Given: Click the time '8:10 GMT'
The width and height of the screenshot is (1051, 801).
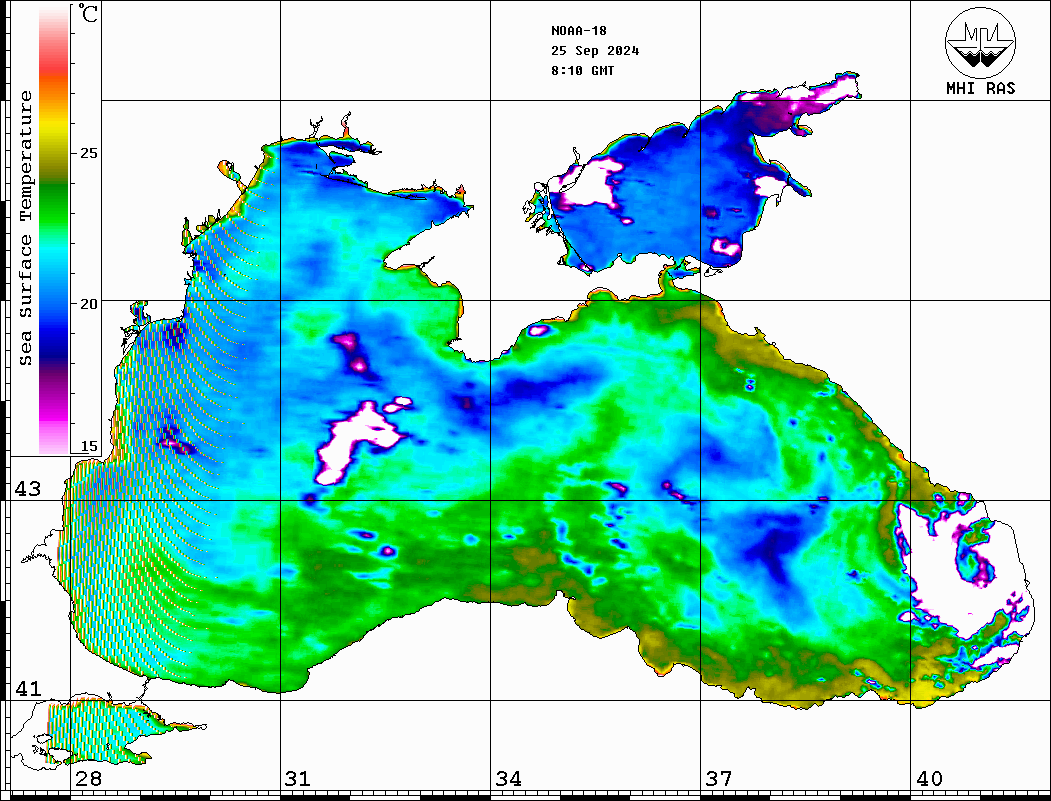Looking at the screenshot, I should click(582, 70).
